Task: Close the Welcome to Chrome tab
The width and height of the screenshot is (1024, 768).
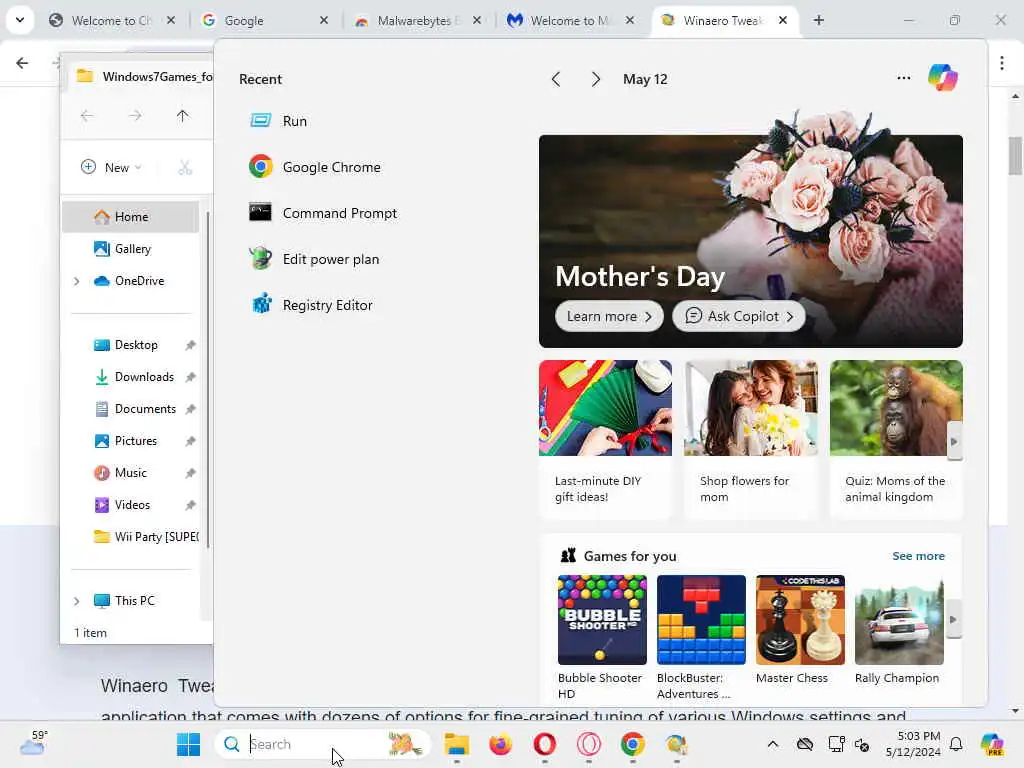Action: pyautogui.click(x=170, y=20)
